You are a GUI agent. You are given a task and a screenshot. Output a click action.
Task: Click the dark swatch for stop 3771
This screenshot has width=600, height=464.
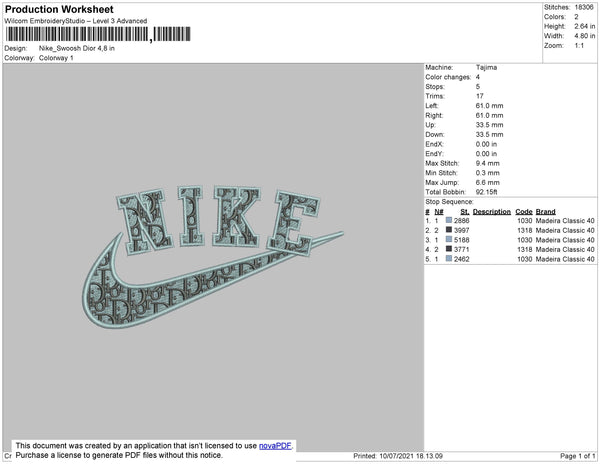tap(449, 249)
